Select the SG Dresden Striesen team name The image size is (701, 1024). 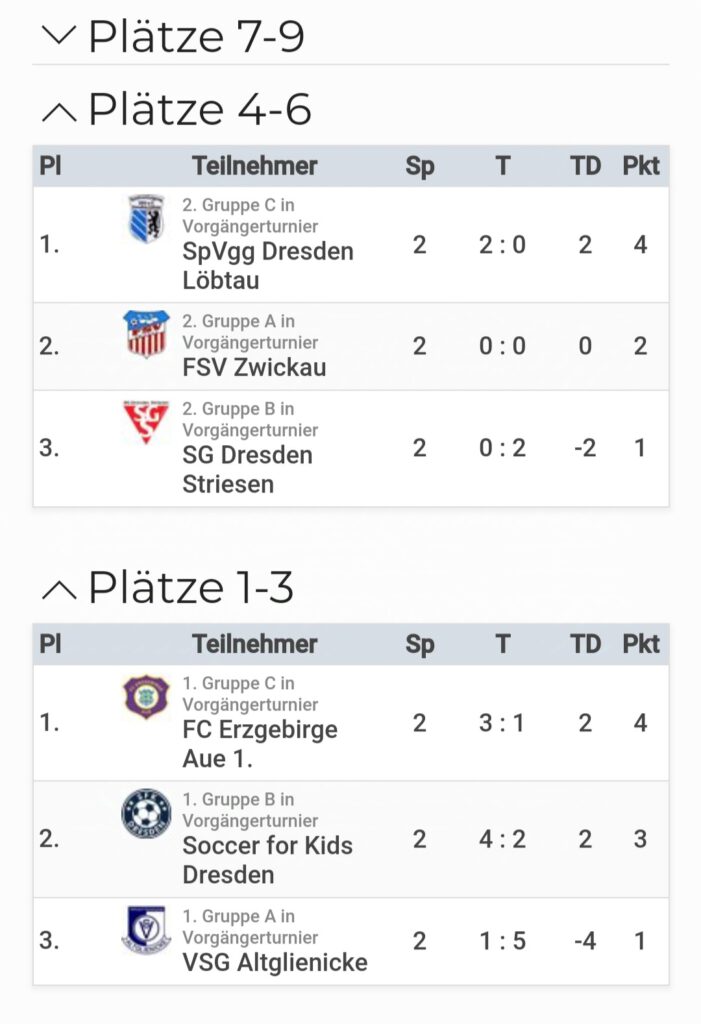coord(248,470)
